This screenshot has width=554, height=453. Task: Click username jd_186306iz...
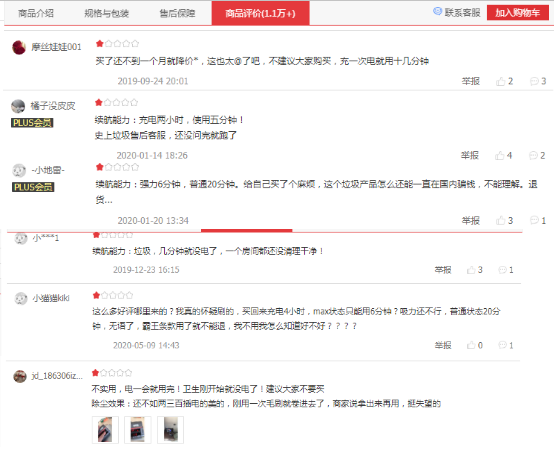(57, 376)
